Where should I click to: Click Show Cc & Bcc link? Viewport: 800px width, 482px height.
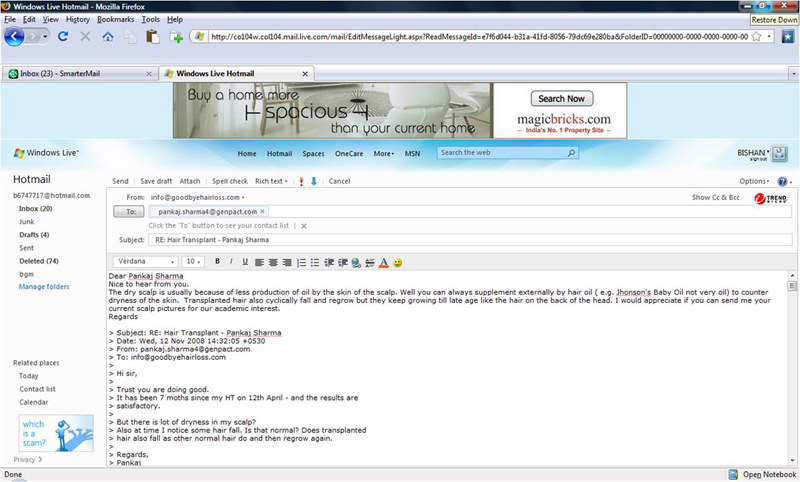click(716, 198)
